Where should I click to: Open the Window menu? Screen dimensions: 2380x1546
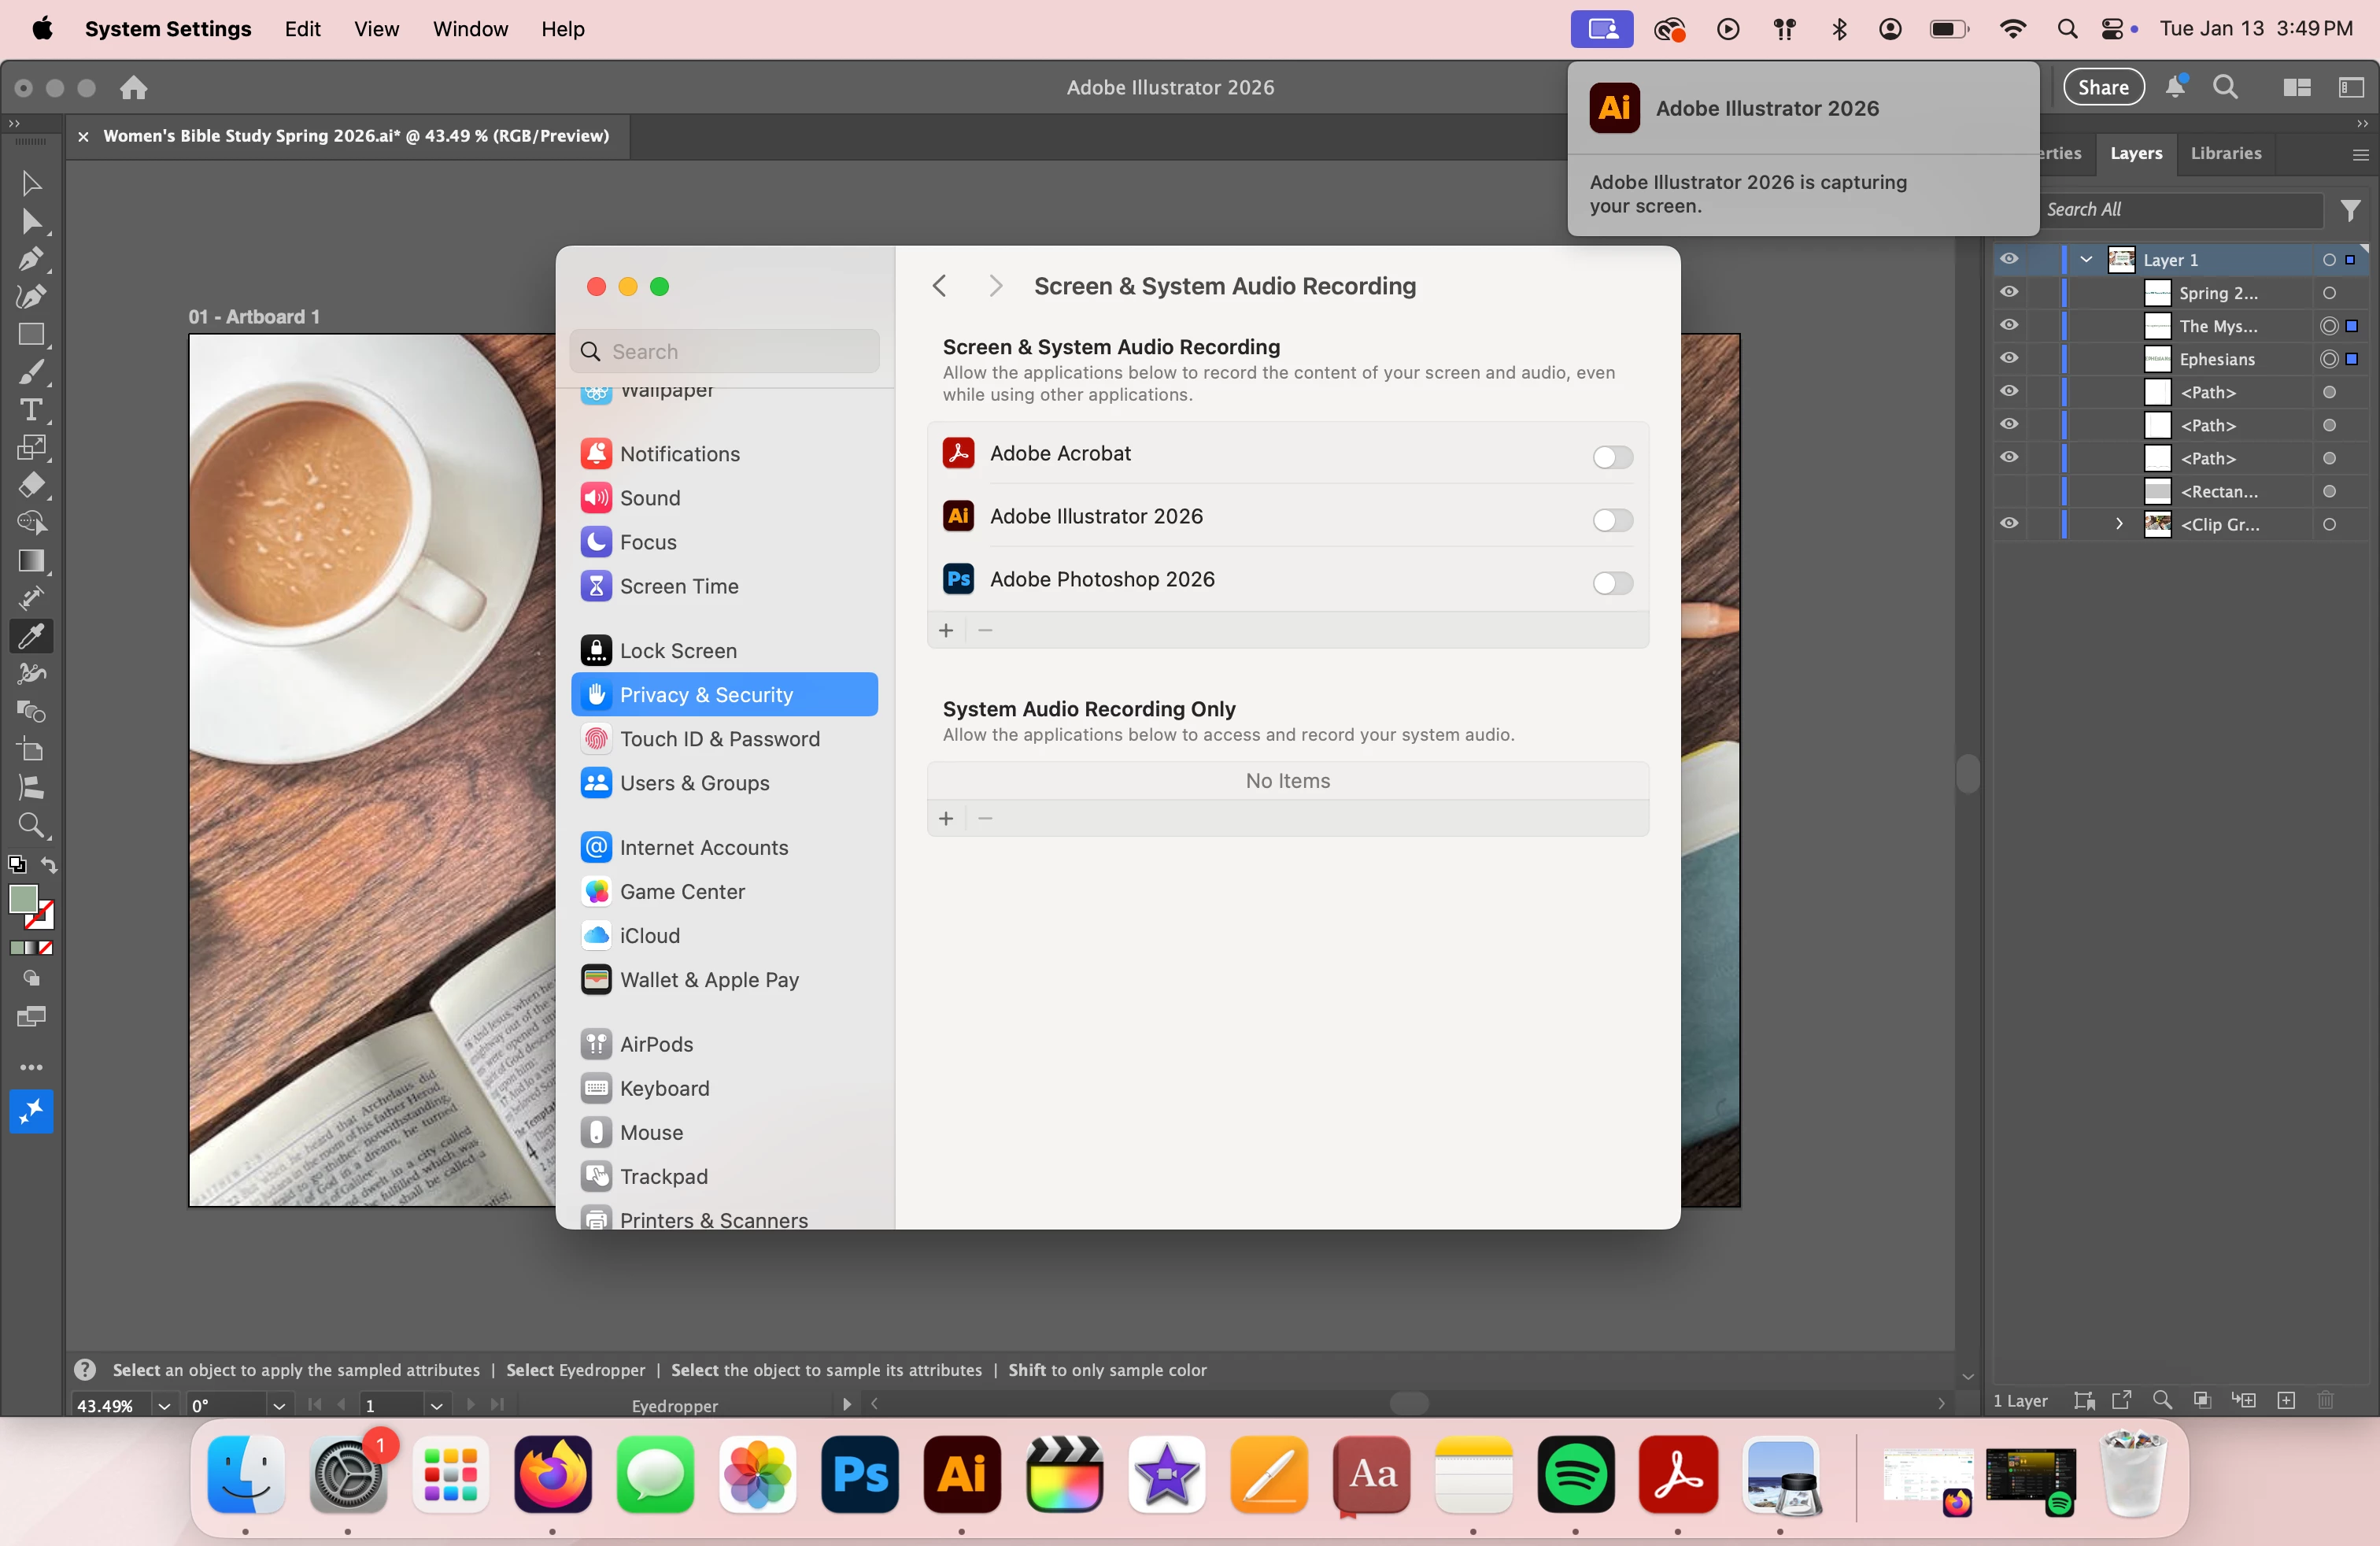point(470,29)
